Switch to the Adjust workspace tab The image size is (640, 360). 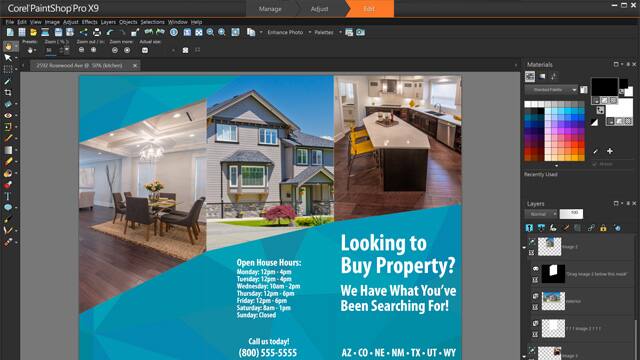[x=319, y=9]
